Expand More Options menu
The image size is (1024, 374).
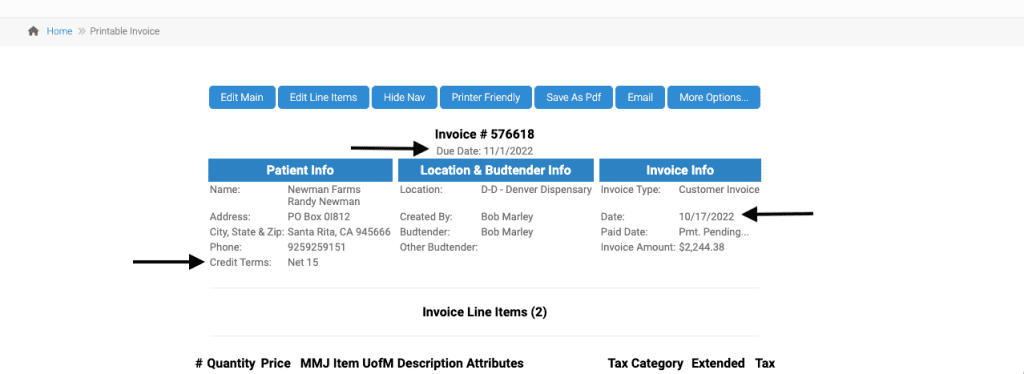pos(714,97)
